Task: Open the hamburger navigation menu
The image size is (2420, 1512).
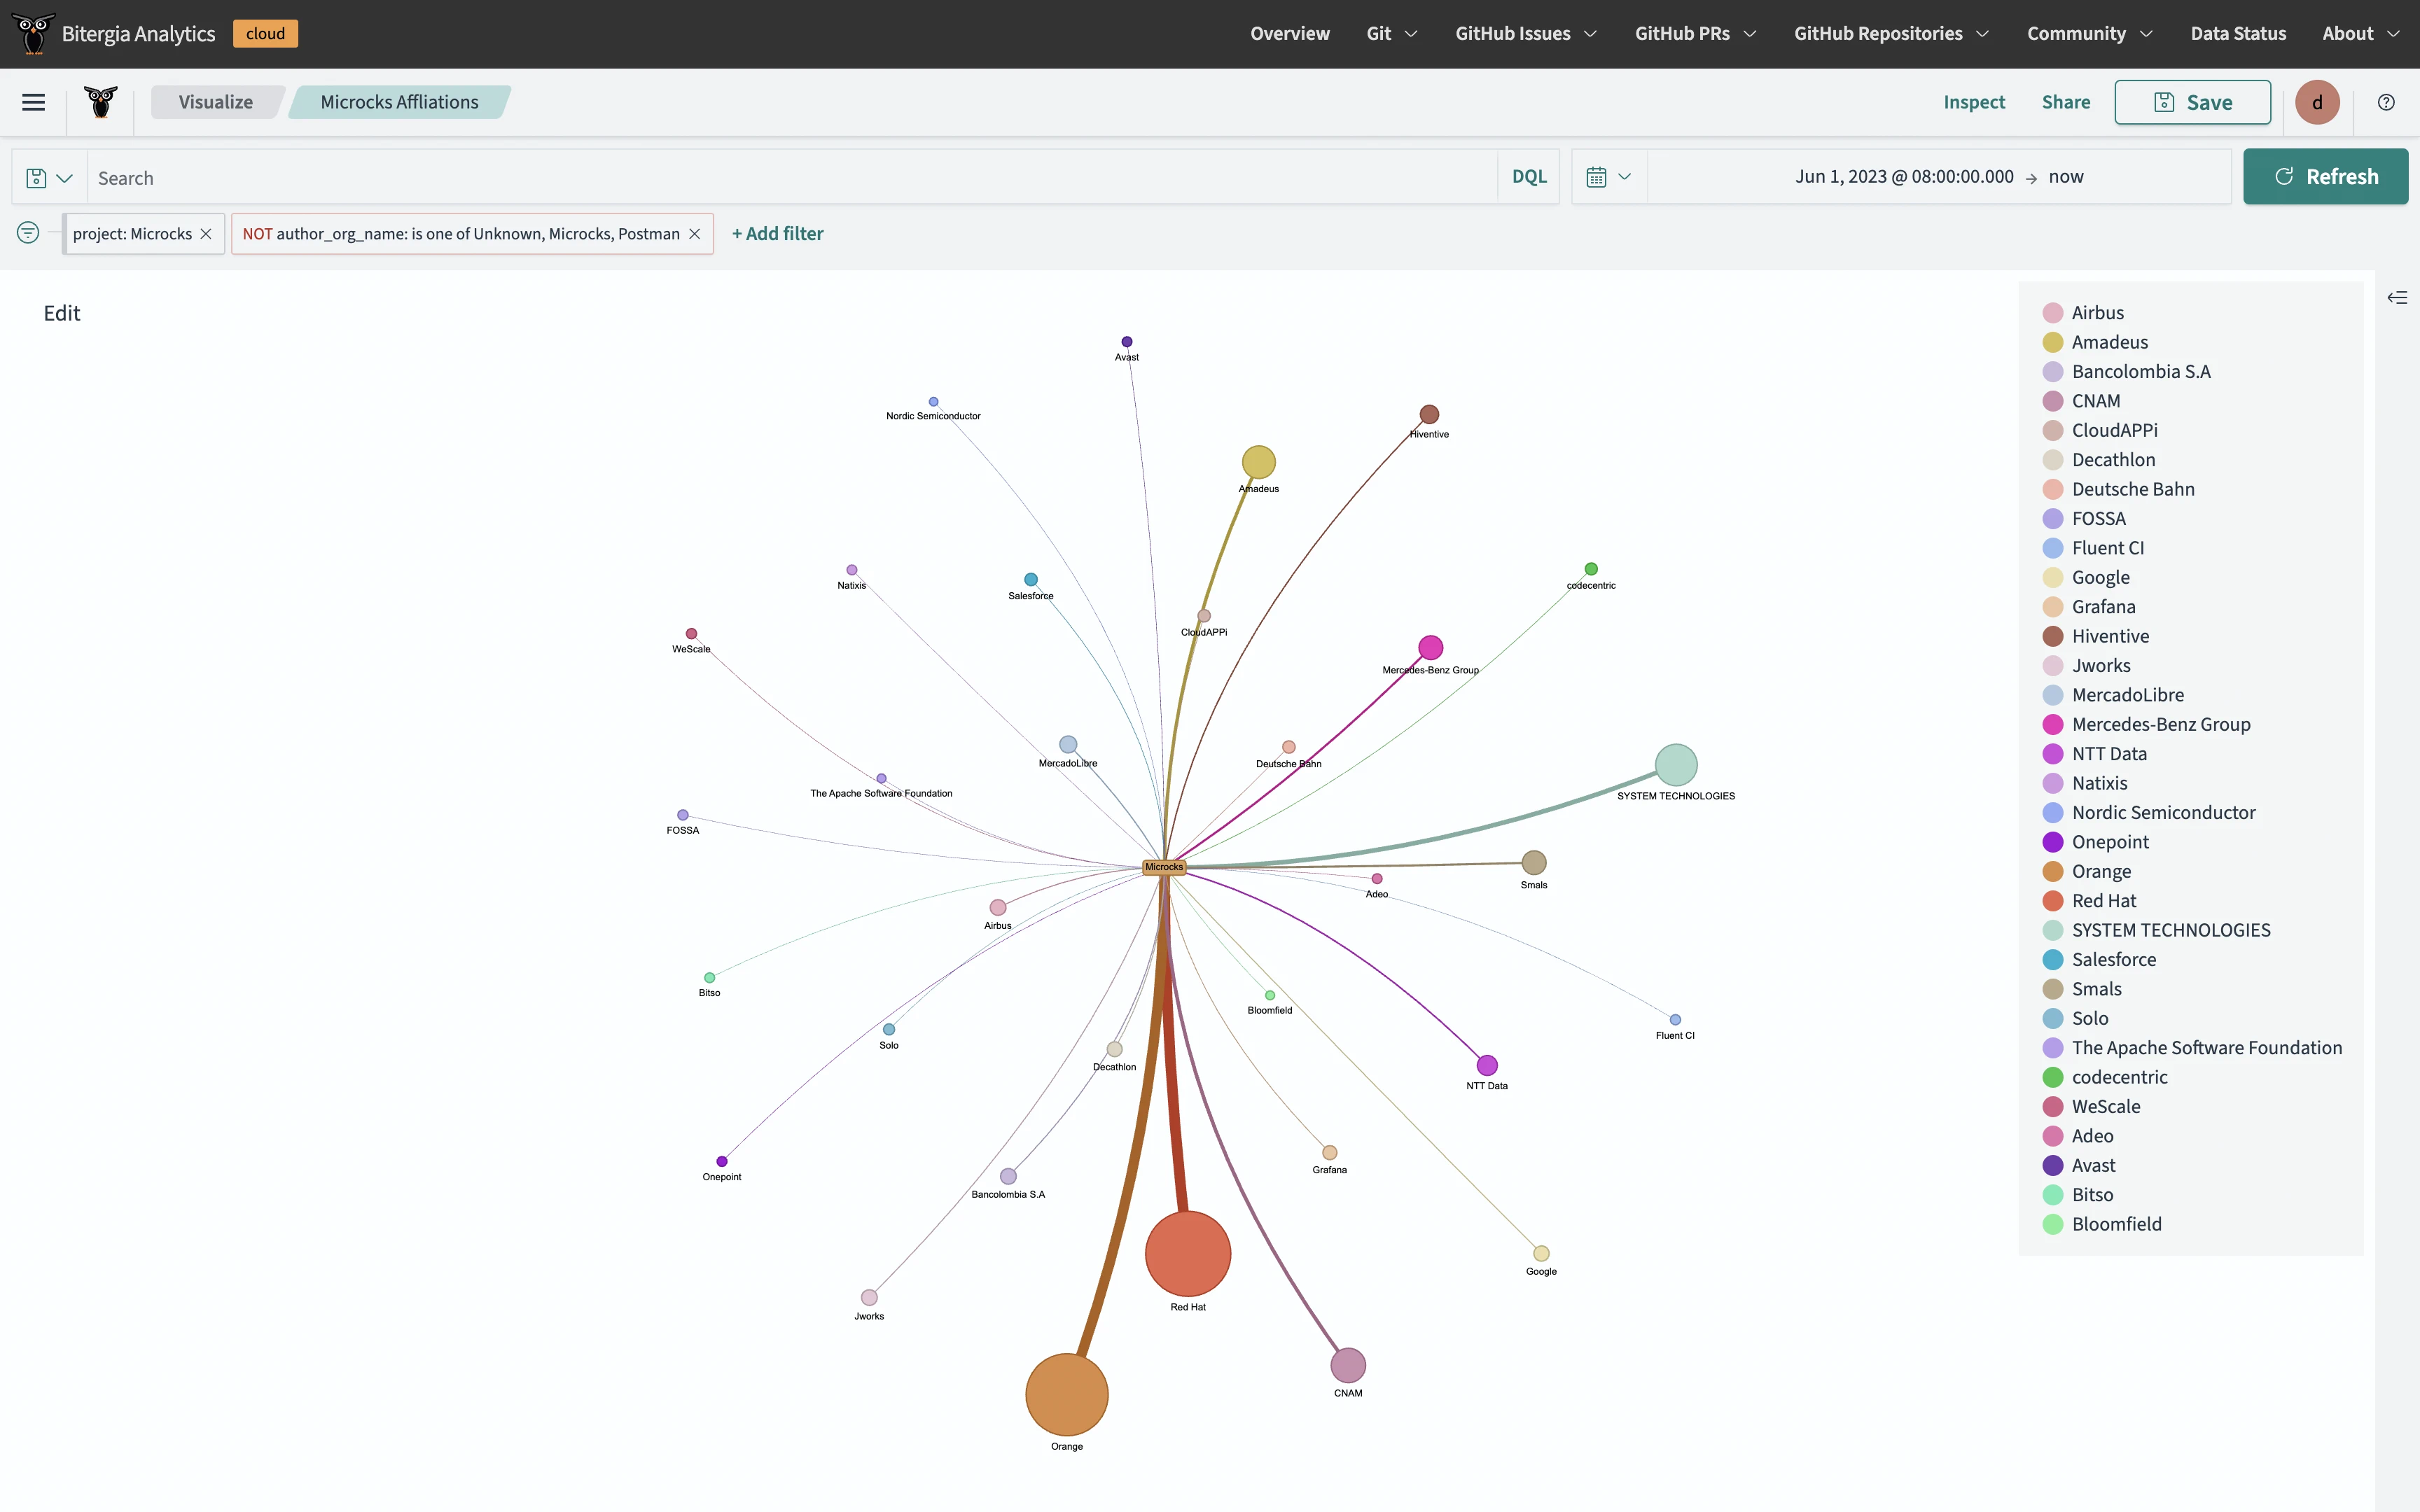Action: 33,102
